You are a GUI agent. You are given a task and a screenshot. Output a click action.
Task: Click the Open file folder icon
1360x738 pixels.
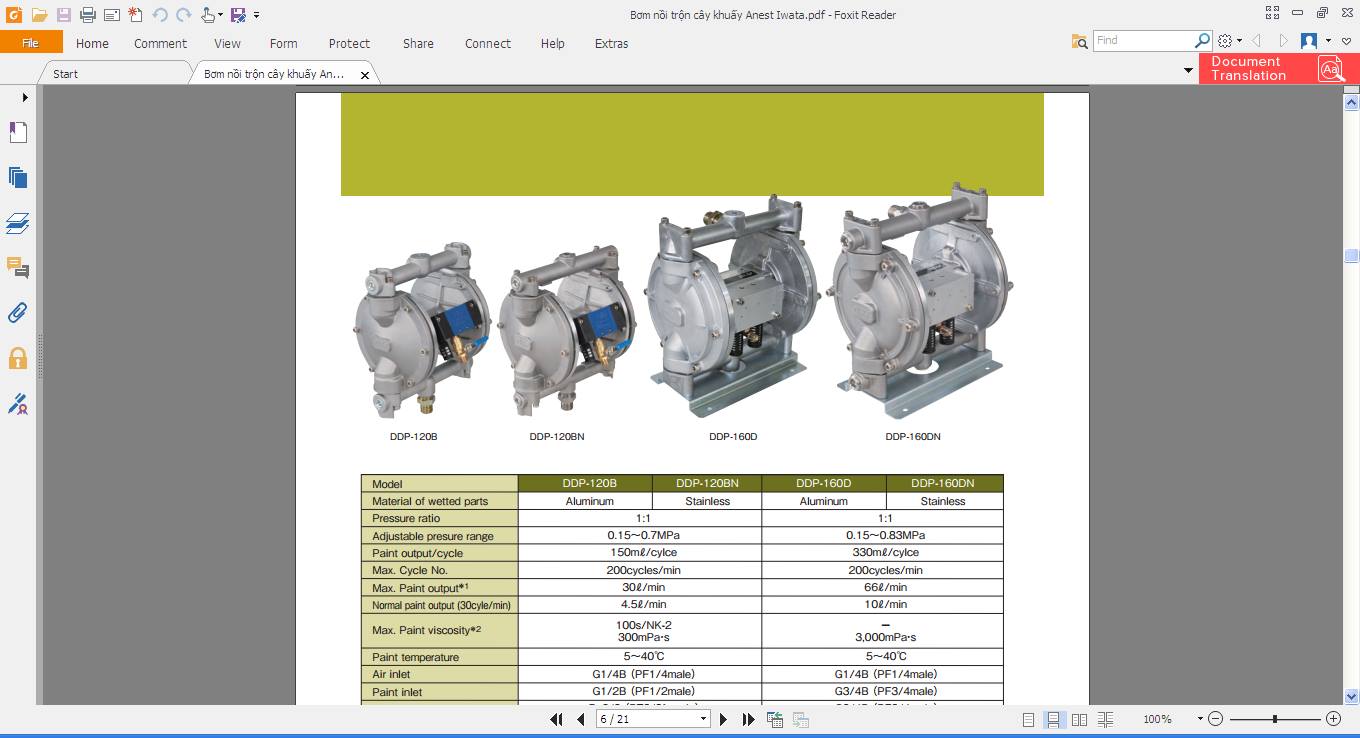click(39, 15)
